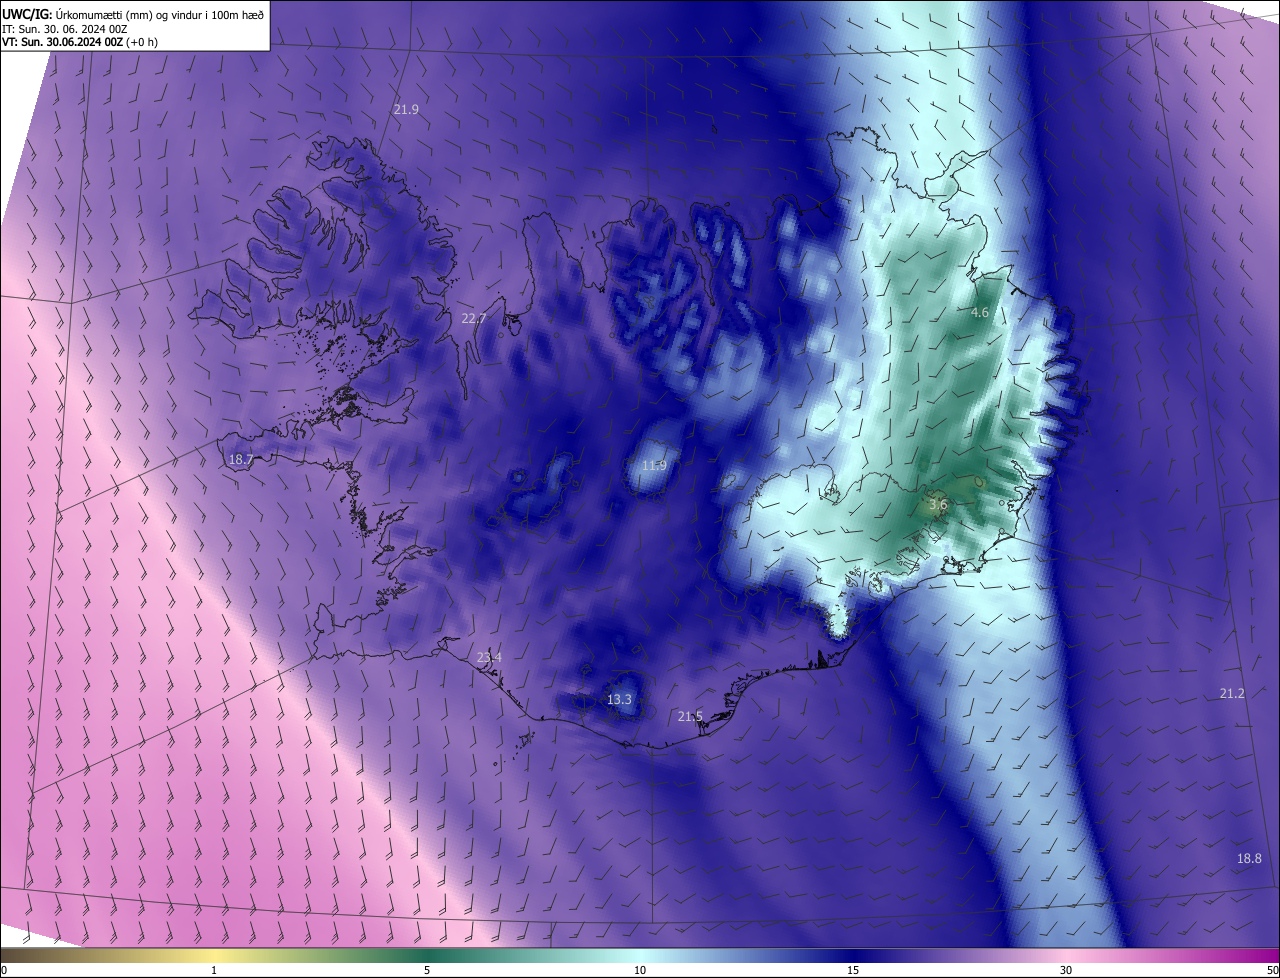
Task: Click the colorbar tick label 5
Action: 427,970
